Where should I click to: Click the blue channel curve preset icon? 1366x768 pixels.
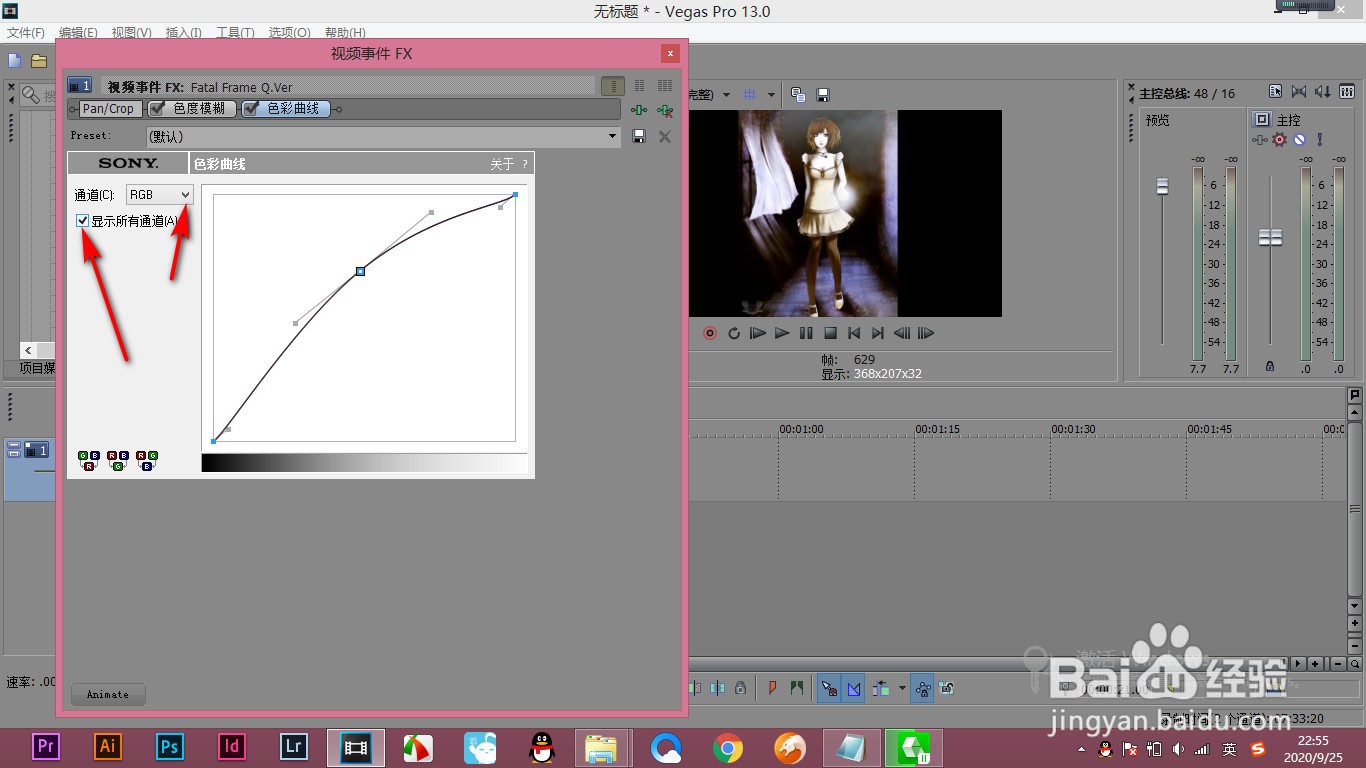147,460
